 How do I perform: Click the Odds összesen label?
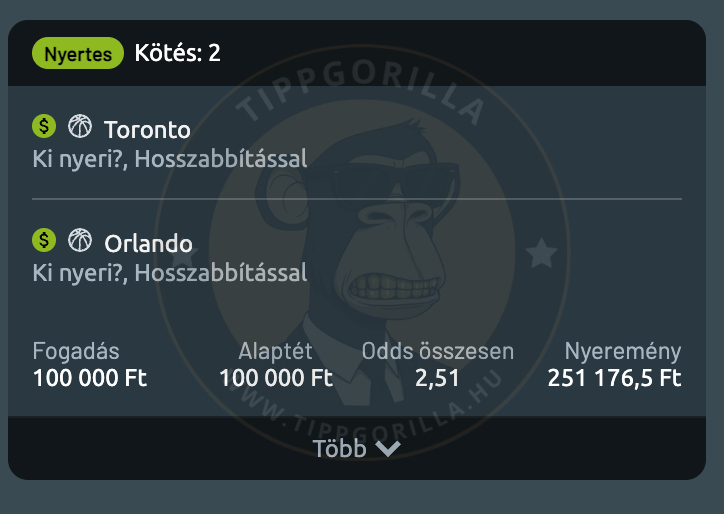click(x=438, y=351)
